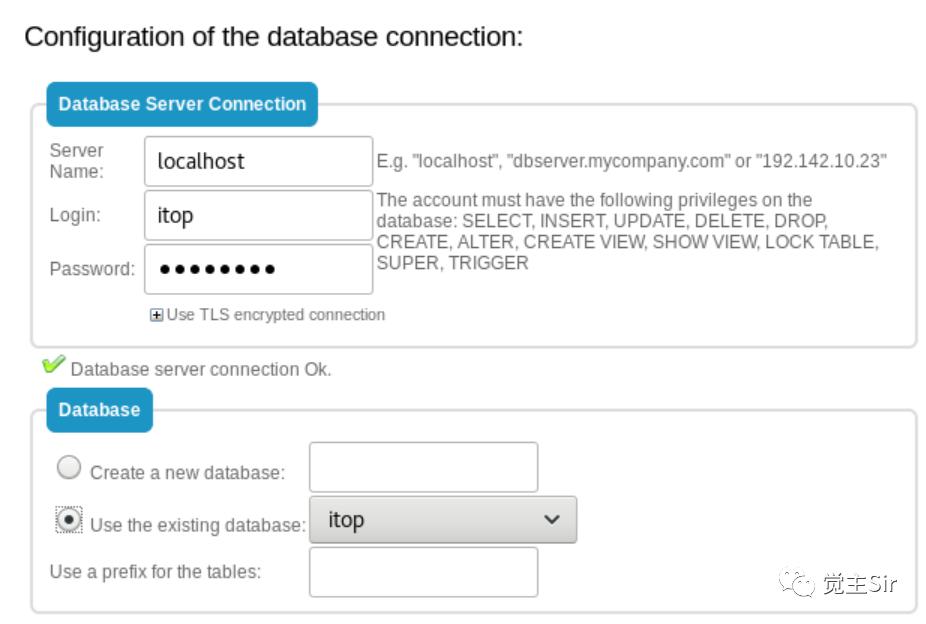This screenshot has width=926, height=624.
Task: Click the 觉主Sir watermark logo icon
Action: coord(795,578)
